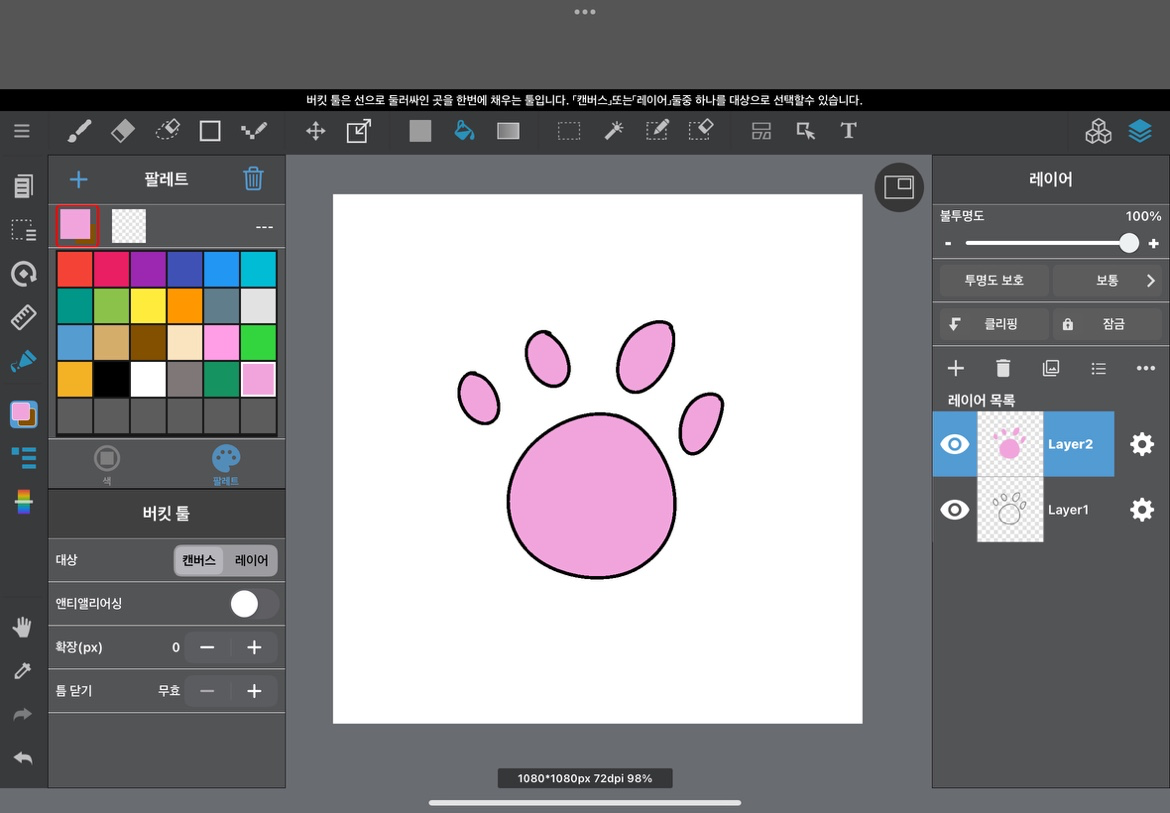The width and height of the screenshot is (1170, 813).
Task: Pick the Magic Wand selection tool
Action: point(613,131)
